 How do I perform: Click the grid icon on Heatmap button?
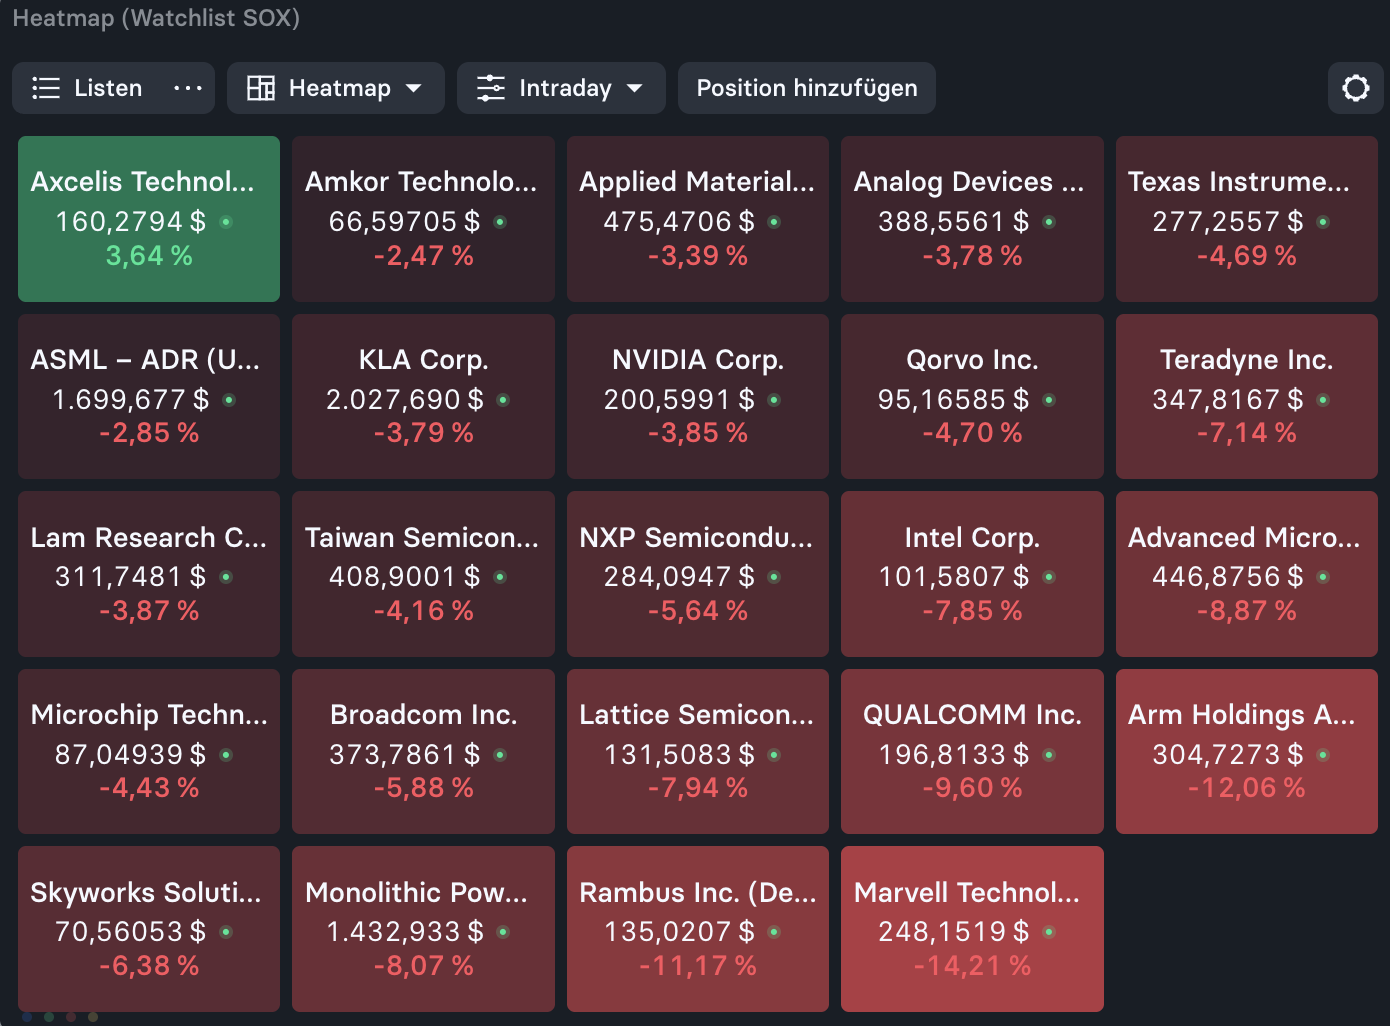[x=261, y=88]
